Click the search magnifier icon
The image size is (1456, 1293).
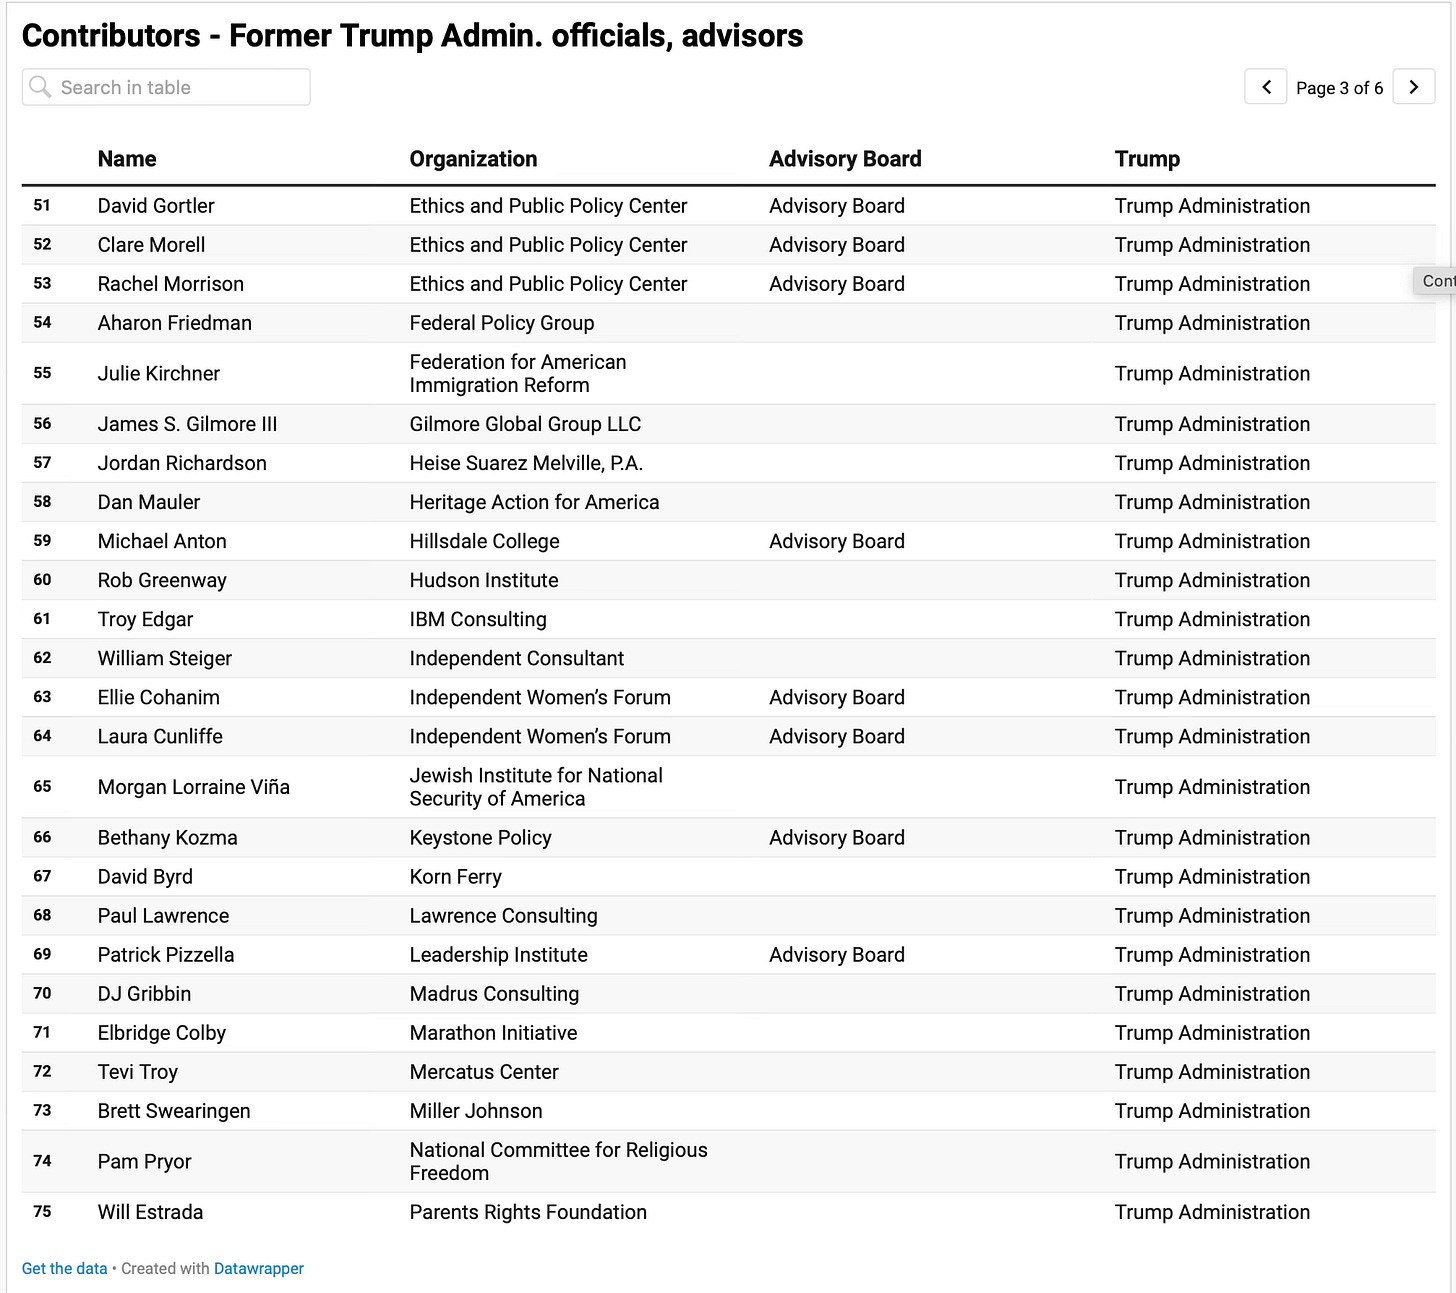point(40,87)
